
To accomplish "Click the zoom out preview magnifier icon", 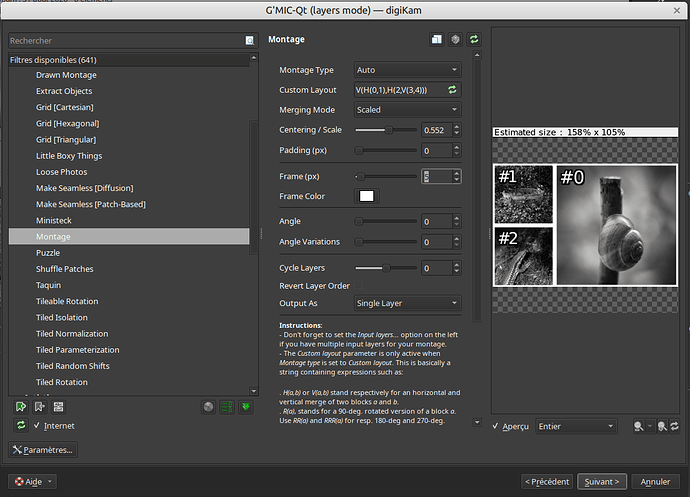I will pyautogui.click(x=639, y=426).
